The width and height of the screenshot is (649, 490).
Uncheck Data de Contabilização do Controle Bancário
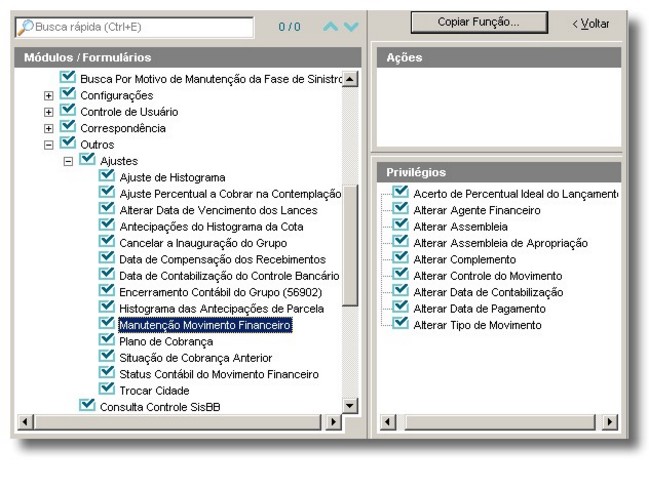[107, 274]
